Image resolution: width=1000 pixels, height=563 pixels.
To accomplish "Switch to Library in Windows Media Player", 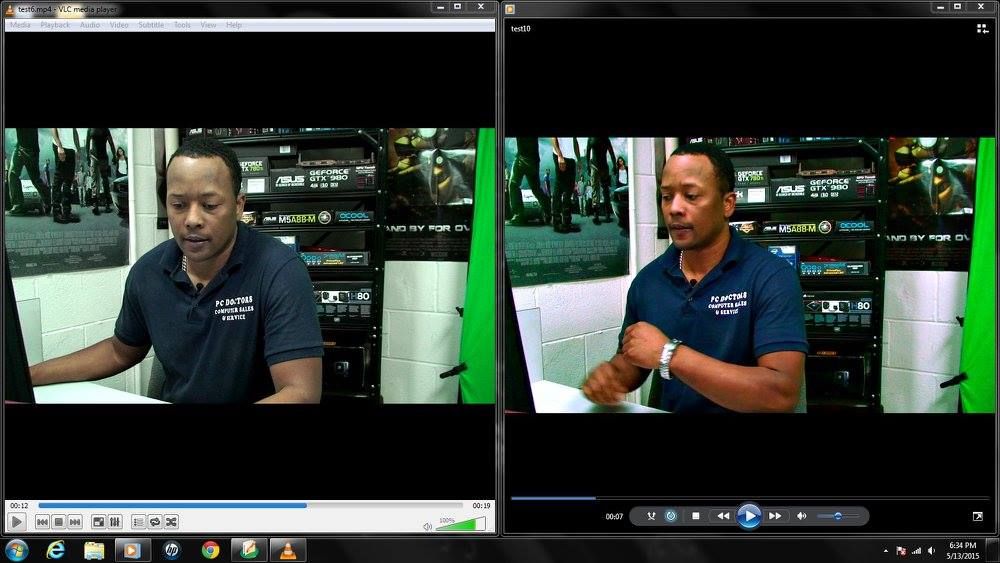I will point(982,29).
